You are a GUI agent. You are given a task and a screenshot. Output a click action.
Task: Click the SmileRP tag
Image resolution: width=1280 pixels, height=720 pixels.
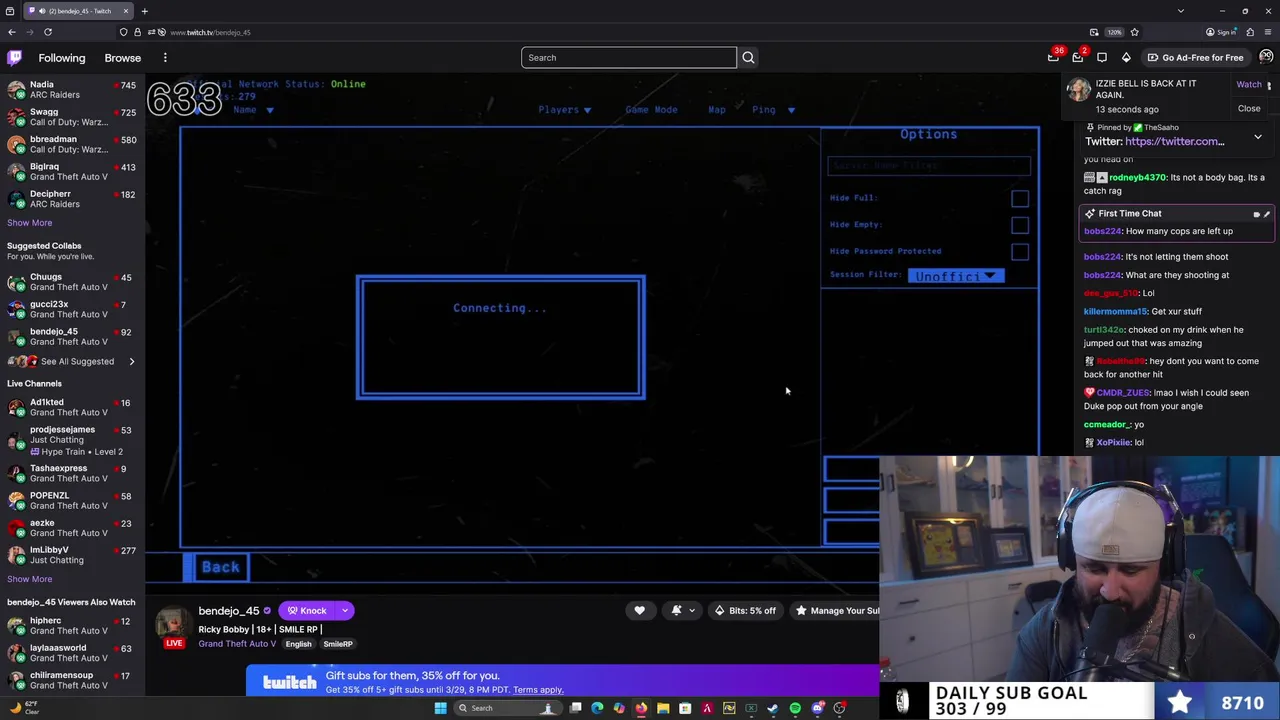[x=337, y=644]
